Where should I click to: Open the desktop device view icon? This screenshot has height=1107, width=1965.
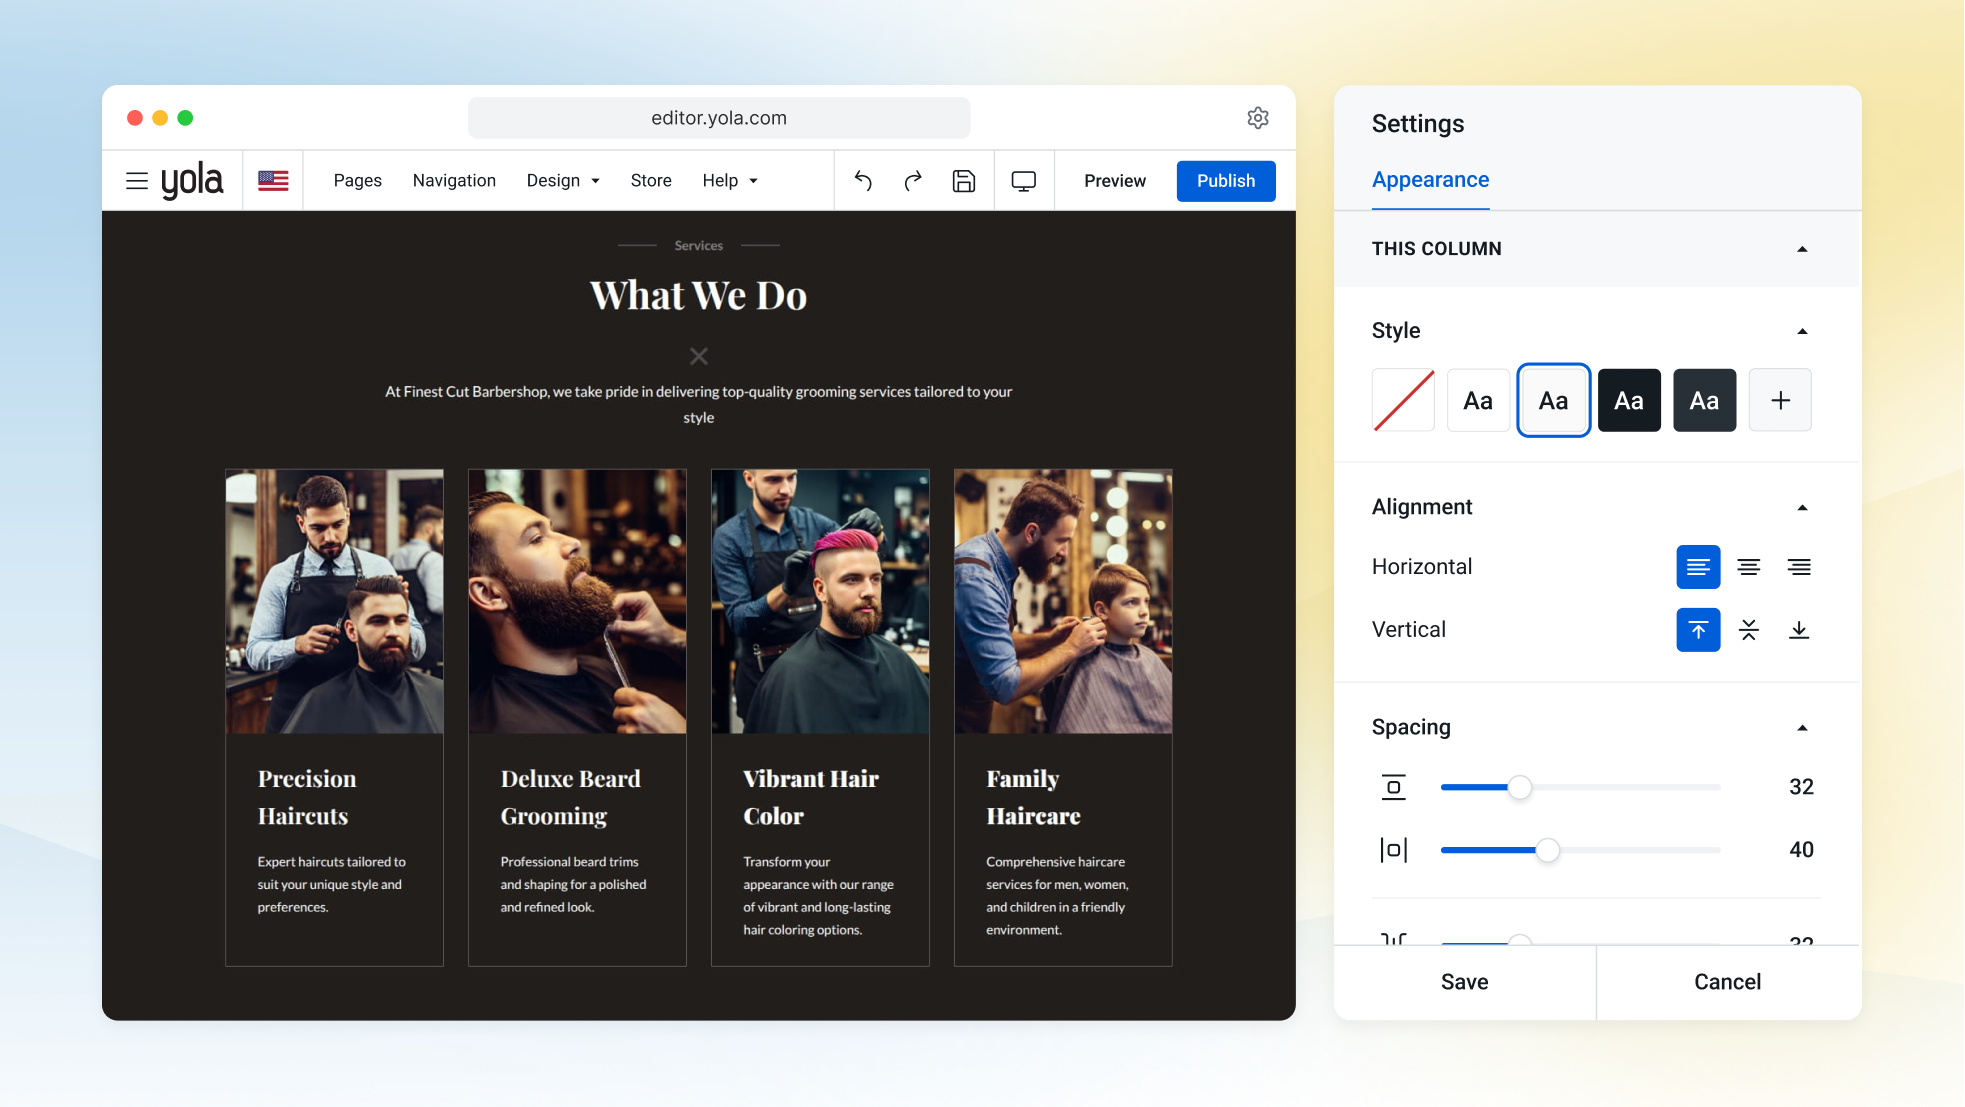tap(1024, 181)
